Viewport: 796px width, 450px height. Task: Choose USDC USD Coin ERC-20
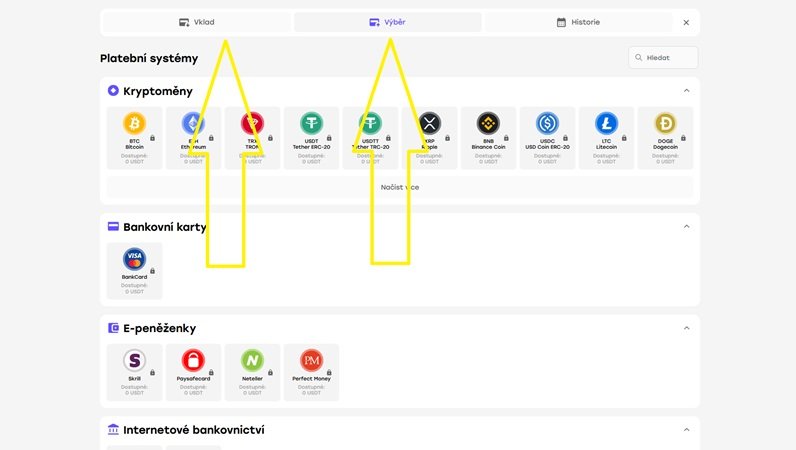pyautogui.click(x=547, y=138)
